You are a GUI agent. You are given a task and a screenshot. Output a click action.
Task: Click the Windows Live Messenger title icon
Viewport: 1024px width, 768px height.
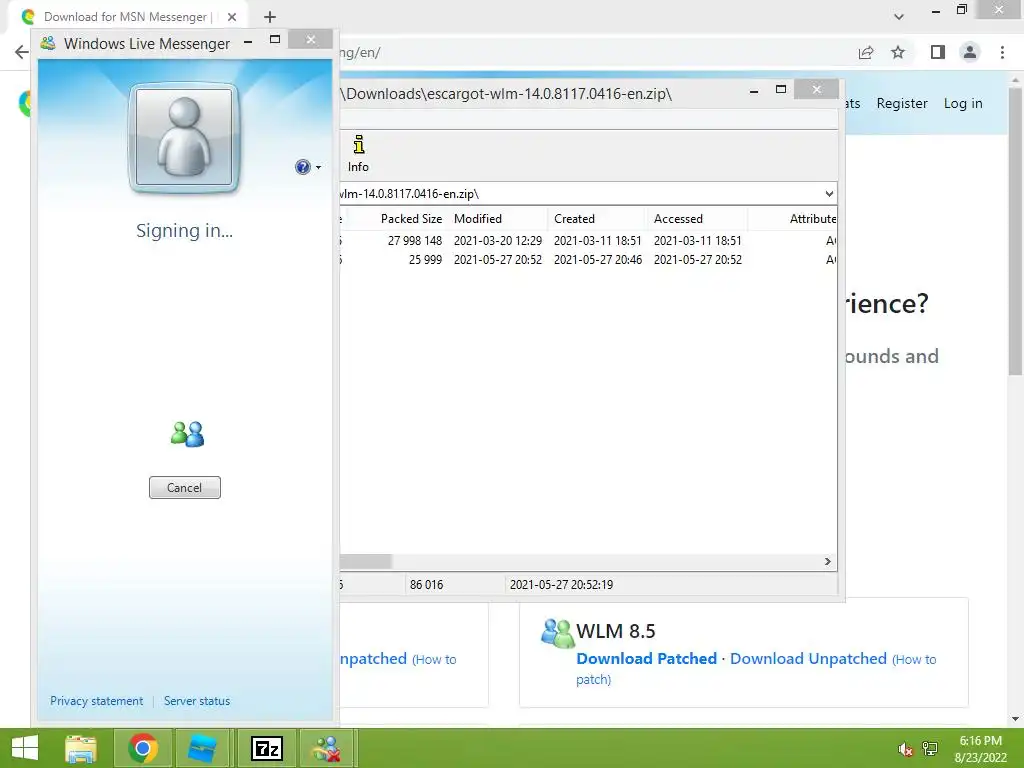tap(48, 43)
